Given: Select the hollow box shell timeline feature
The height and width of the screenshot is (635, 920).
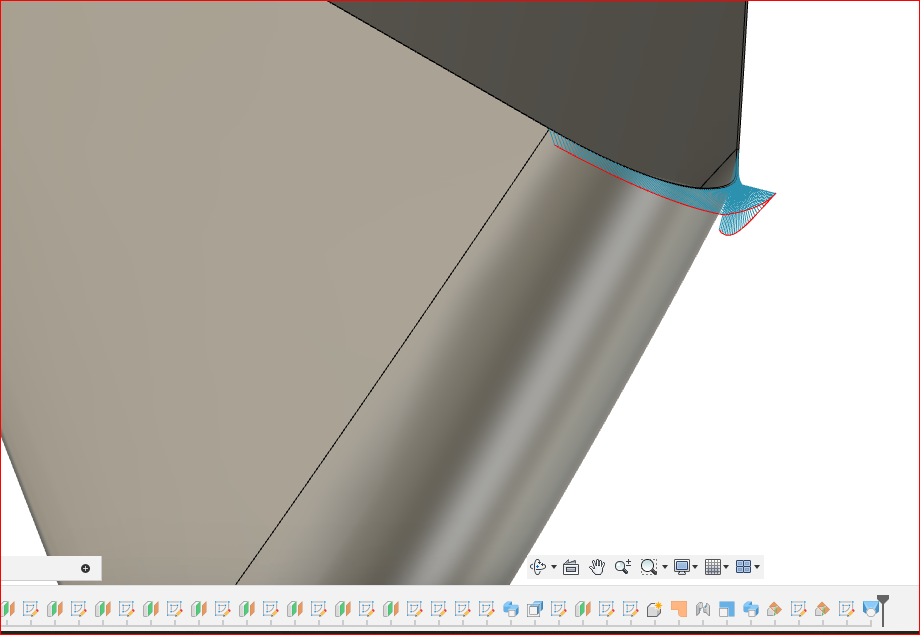Looking at the screenshot, I should tap(535, 609).
